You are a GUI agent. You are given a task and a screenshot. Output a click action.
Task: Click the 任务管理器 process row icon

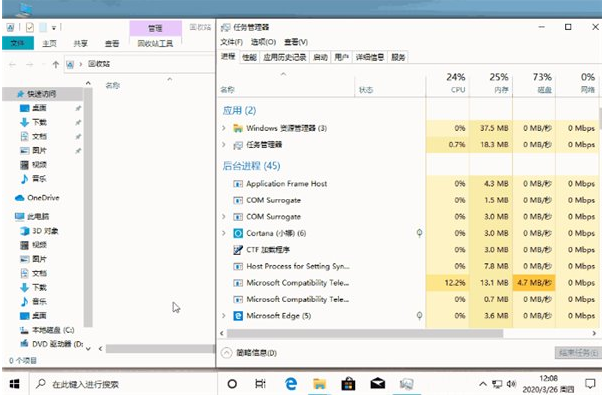pyautogui.click(x=237, y=145)
